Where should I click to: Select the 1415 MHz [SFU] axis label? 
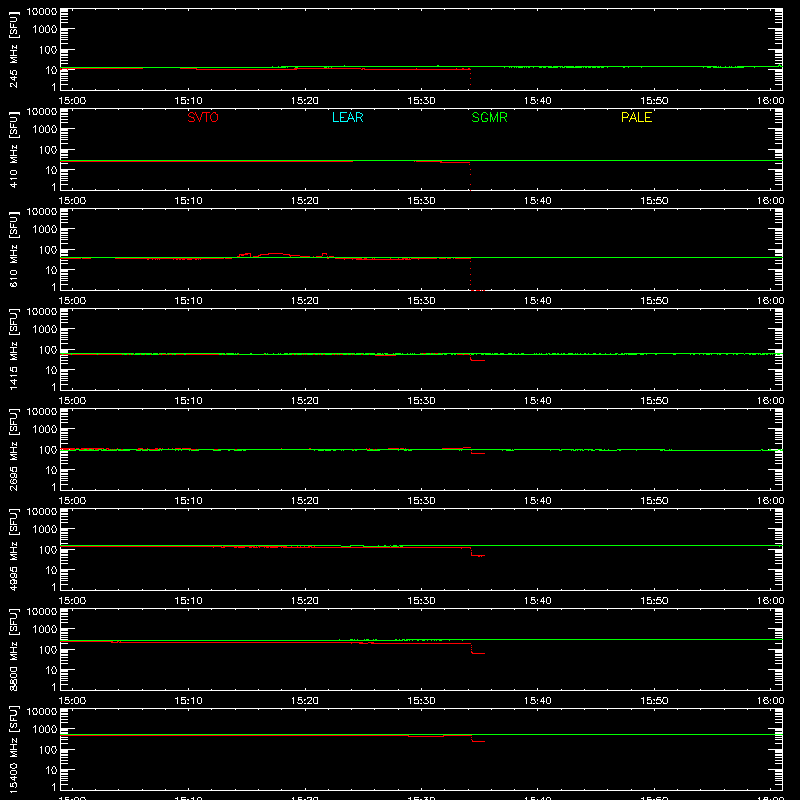click(x=13, y=349)
